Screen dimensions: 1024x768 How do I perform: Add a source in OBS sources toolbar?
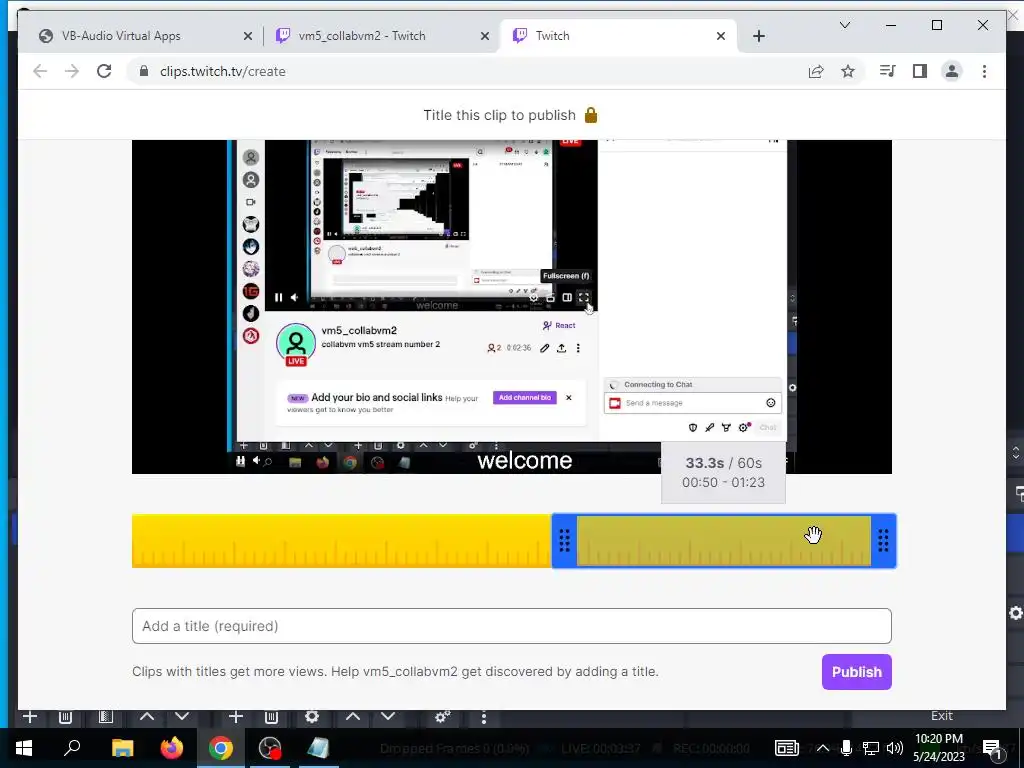236,716
